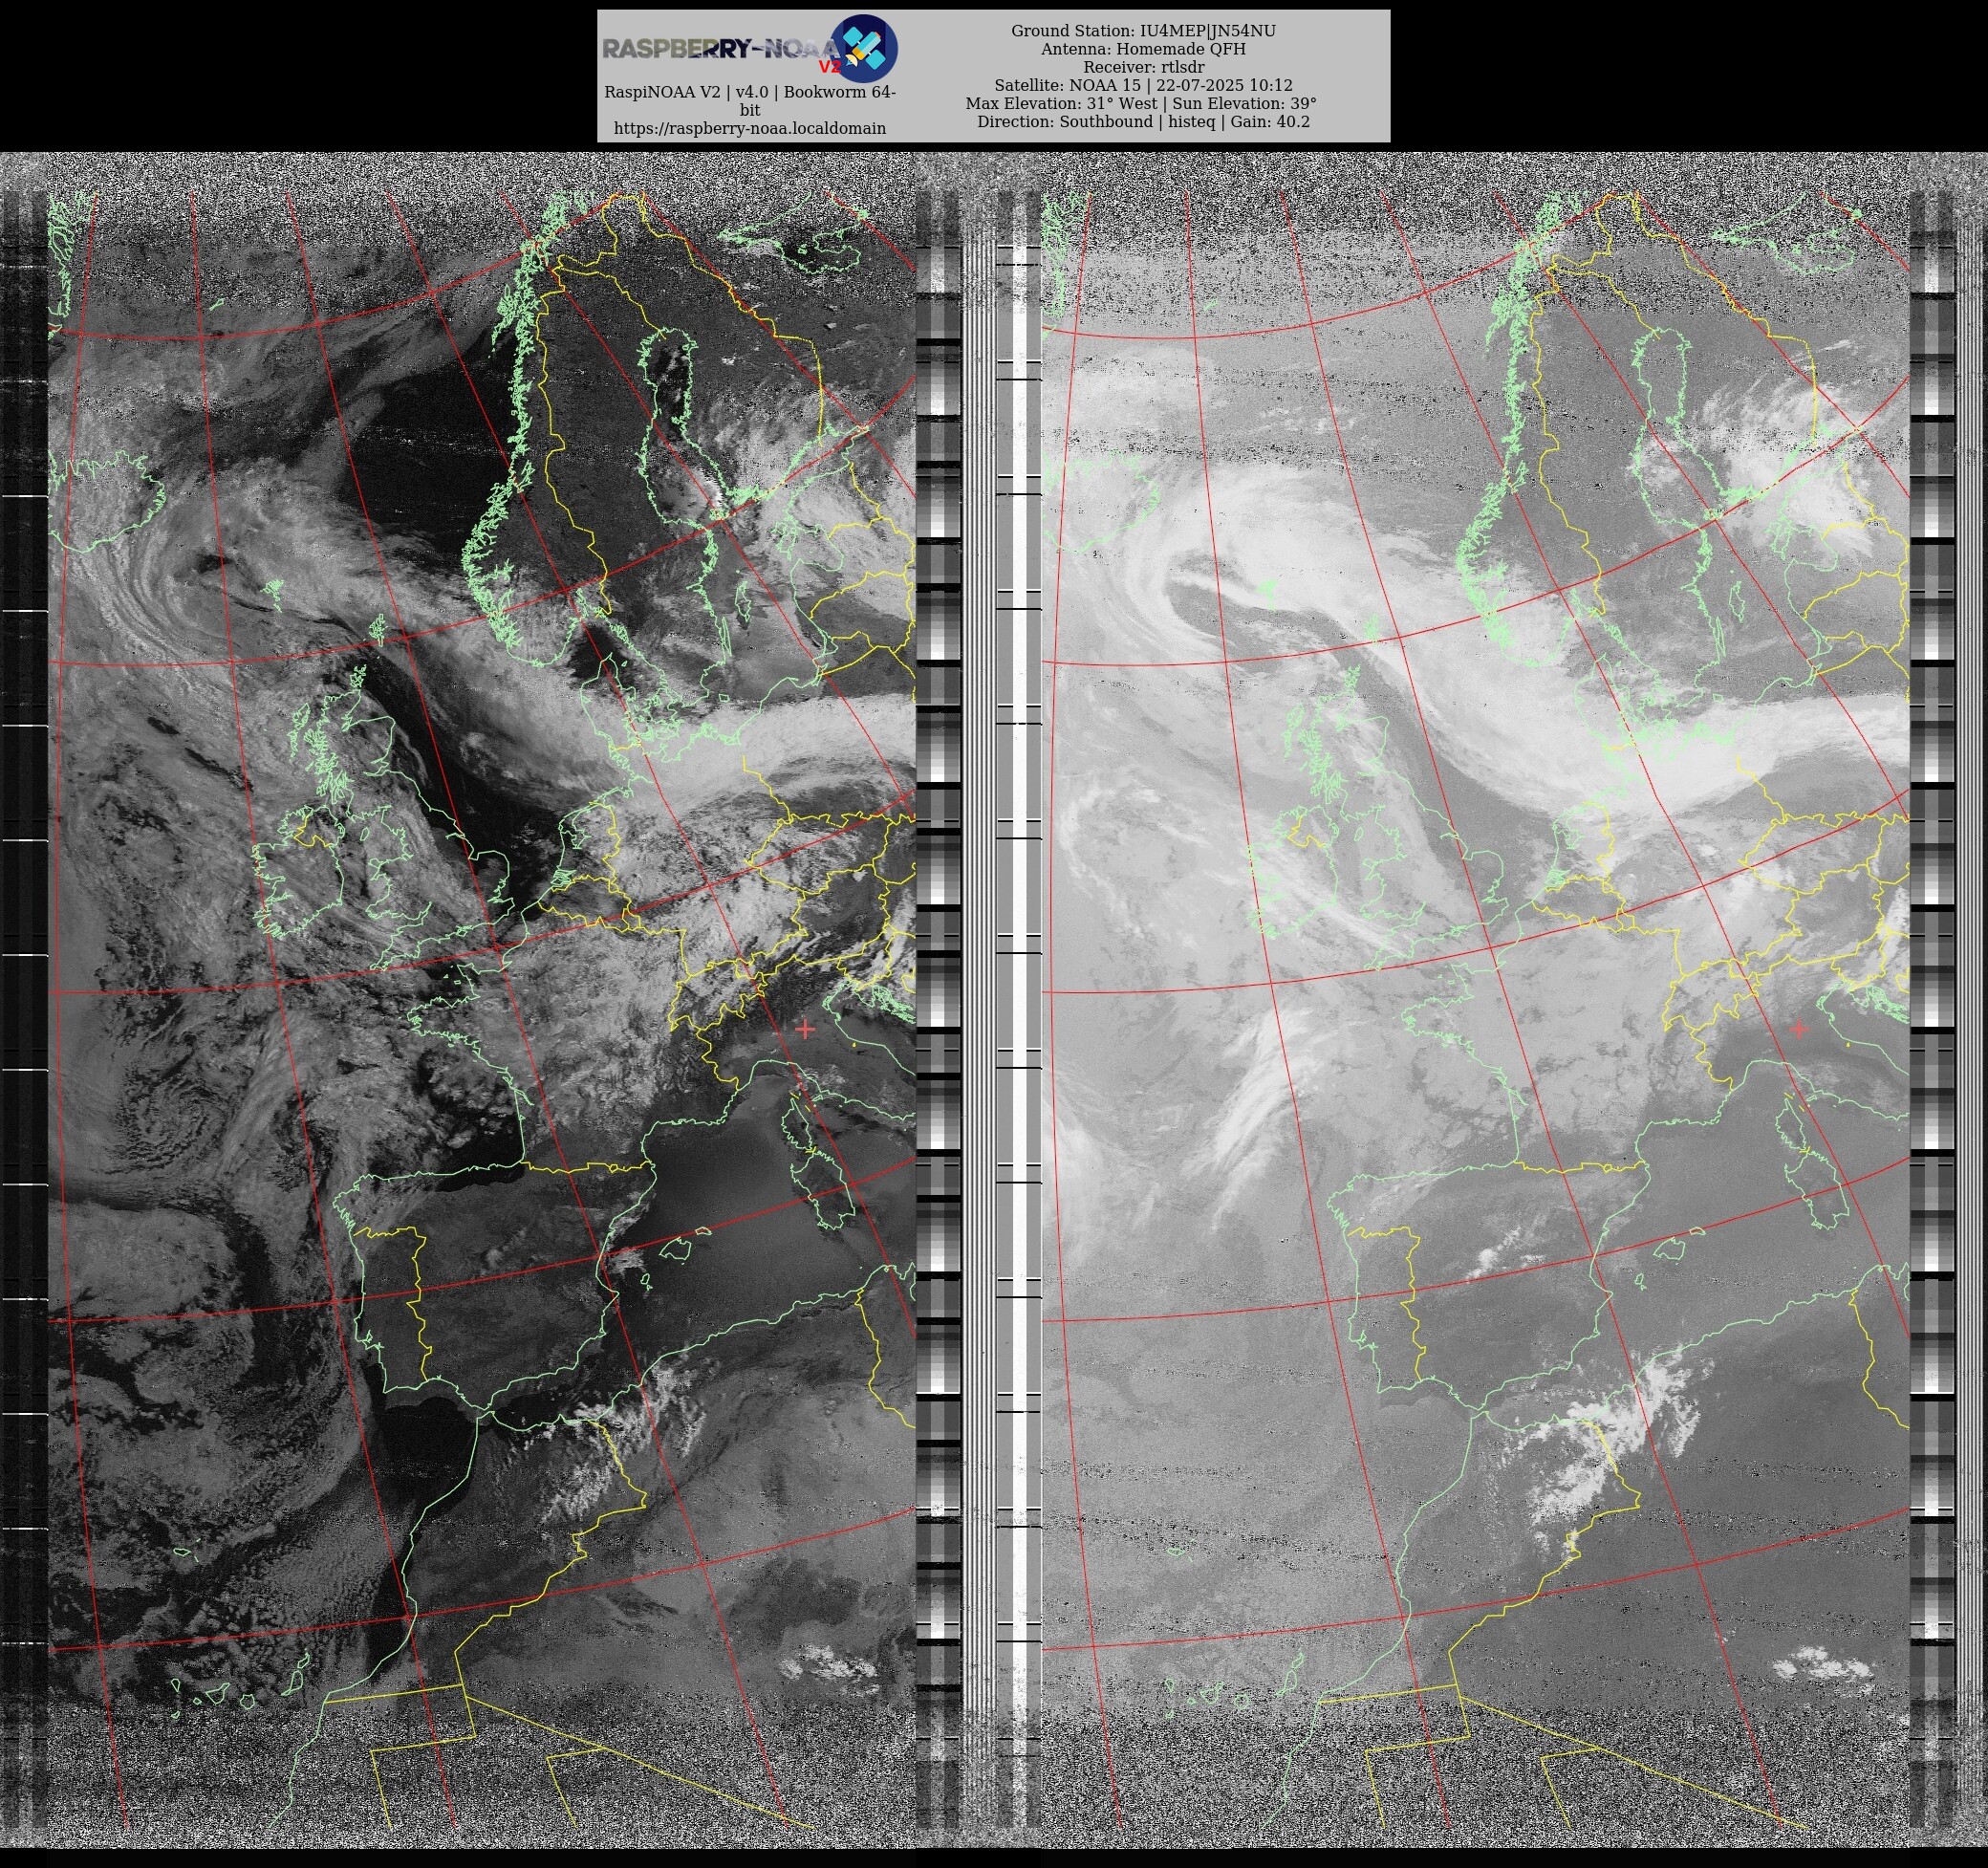
Task: Click the text 'Ground Station: IU4MEP|JN54NU'
Action: [x=1143, y=31]
